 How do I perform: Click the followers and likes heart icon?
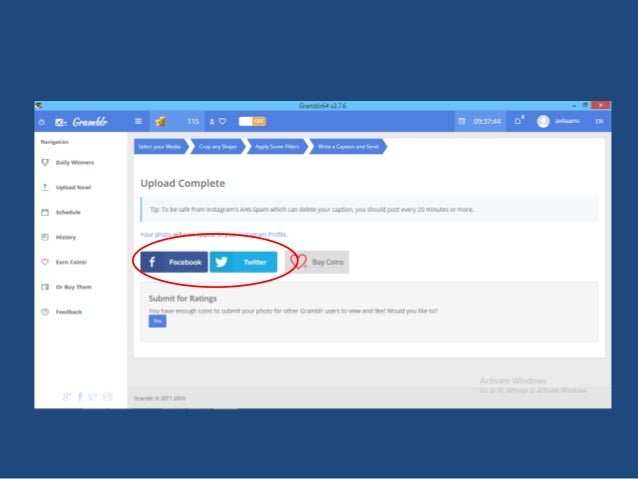[x=223, y=121]
